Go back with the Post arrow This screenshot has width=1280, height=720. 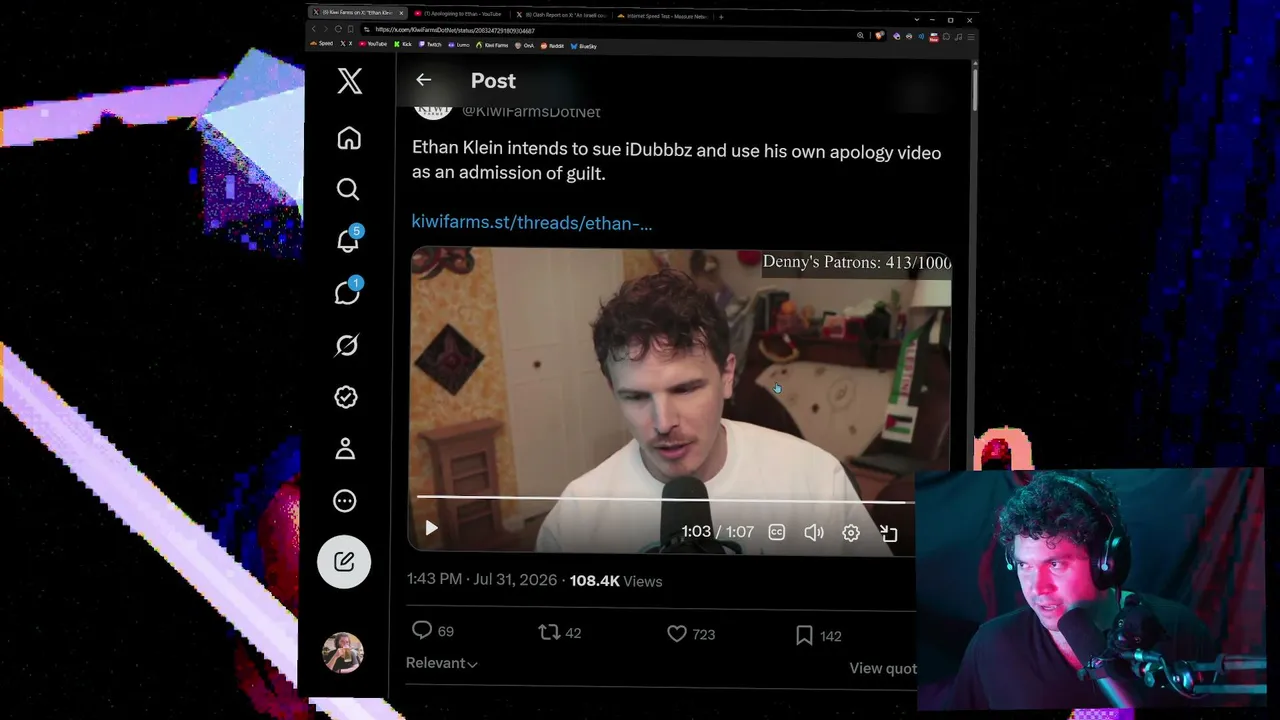[423, 80]
